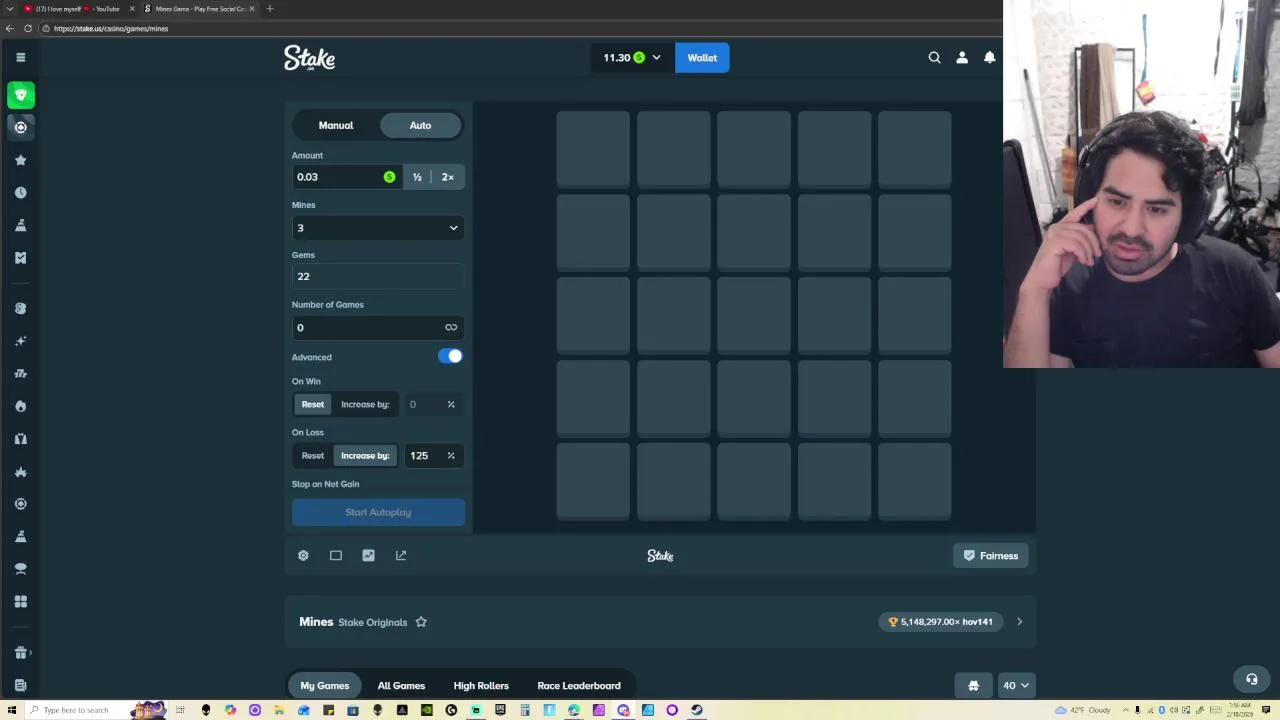Click the infinity icon in Number of Games
This screenshot has width=1280, height=720.
[451, 327]
